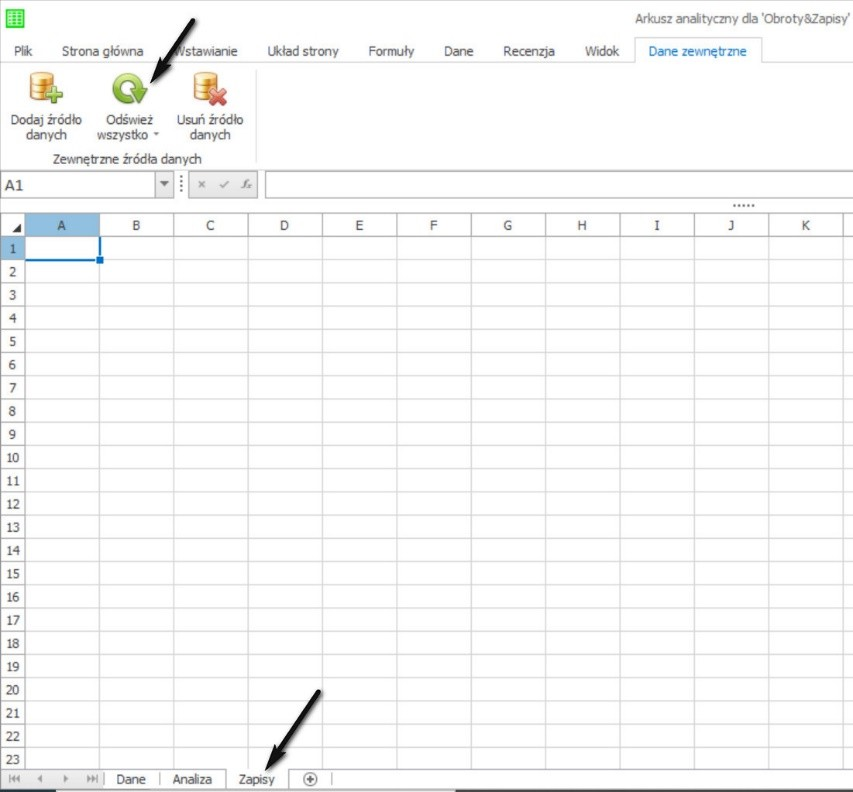Image resolution: width=853 pixels, height=792 pixels.
Task: Click cell A1
Action: (62, 249)
